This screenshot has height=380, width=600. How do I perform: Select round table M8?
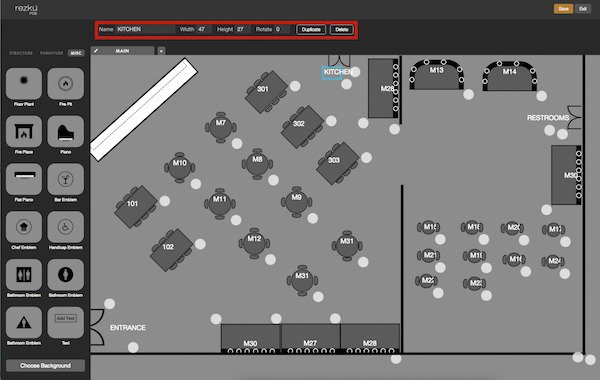pos(258,164)
